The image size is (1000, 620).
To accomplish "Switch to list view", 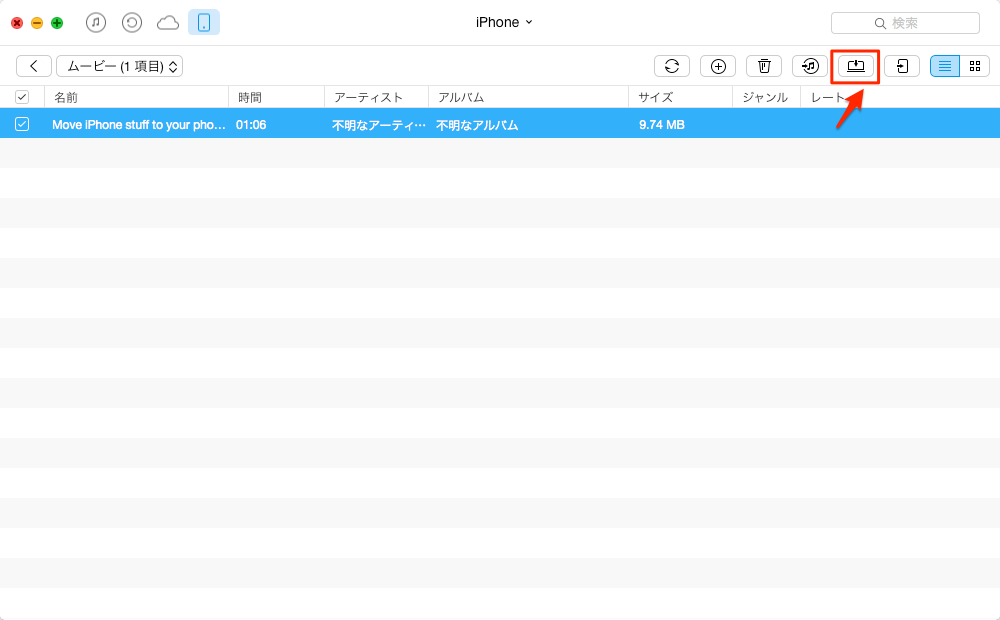I will pyautogui.click(x=945, y=66).
